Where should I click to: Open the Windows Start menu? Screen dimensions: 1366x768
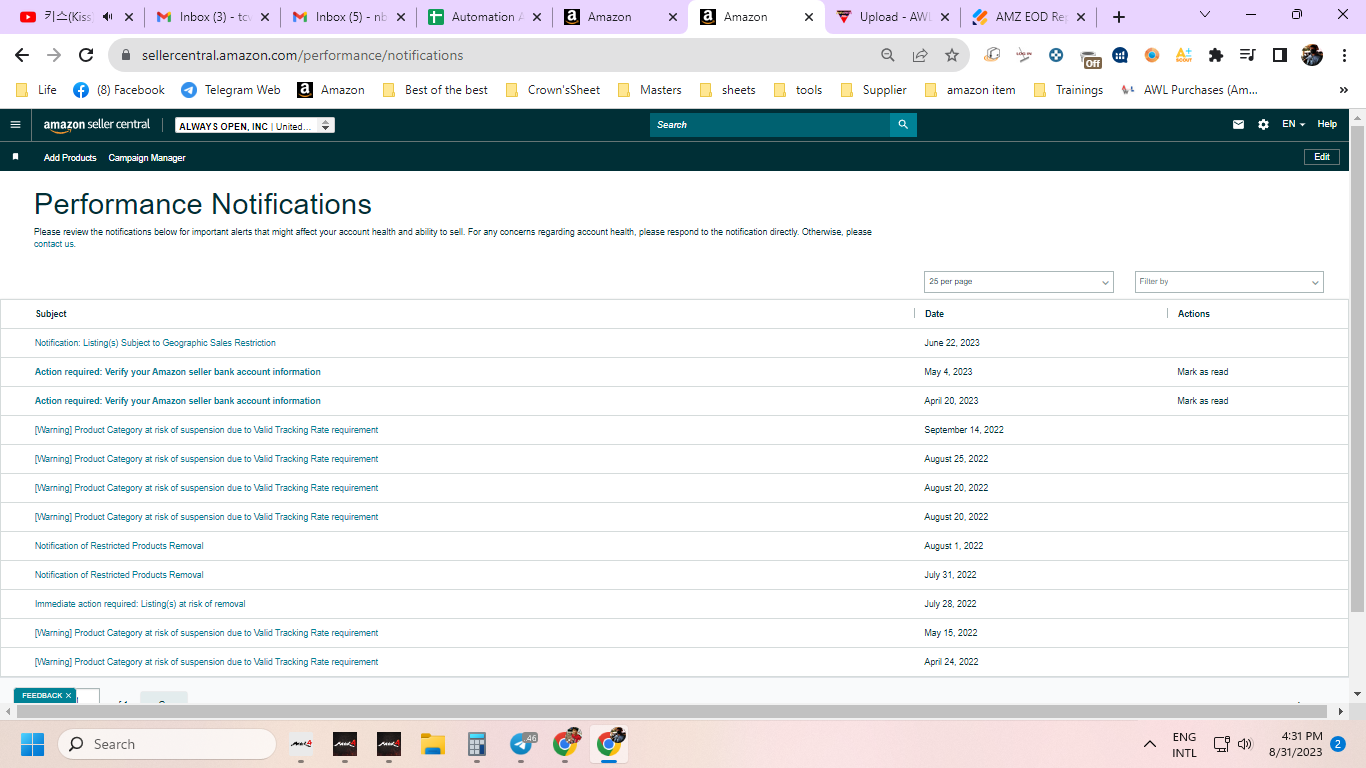(x=33, y=744)
